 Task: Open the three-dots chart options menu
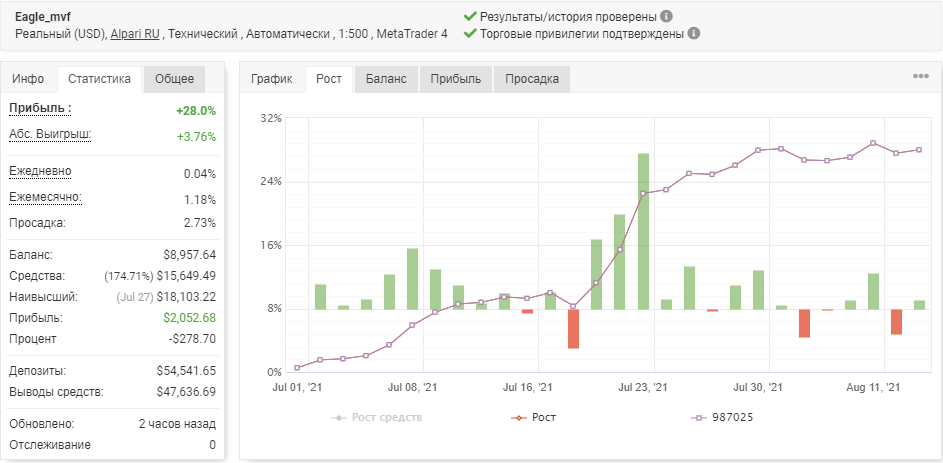tap(921, 76)
